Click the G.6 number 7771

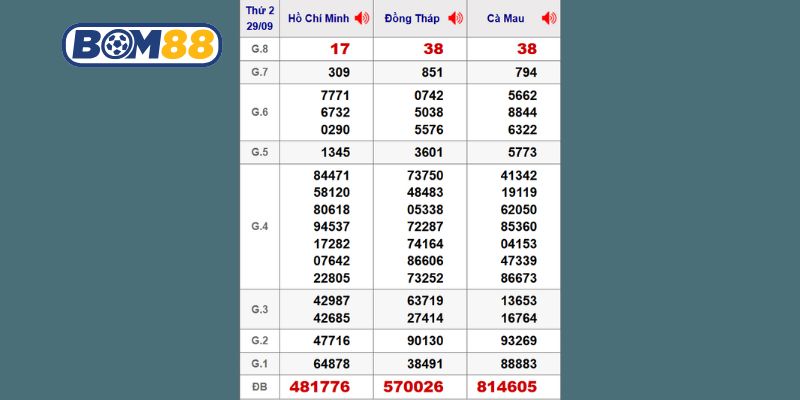[x=335, y=95]
